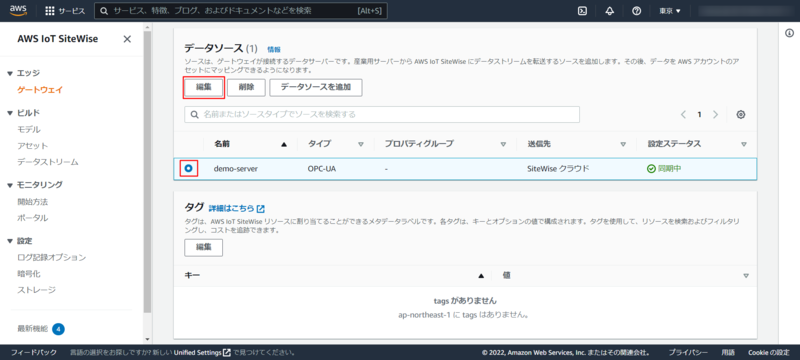
Task: Open プライバシー in the footer
Action: click(688, 353)
